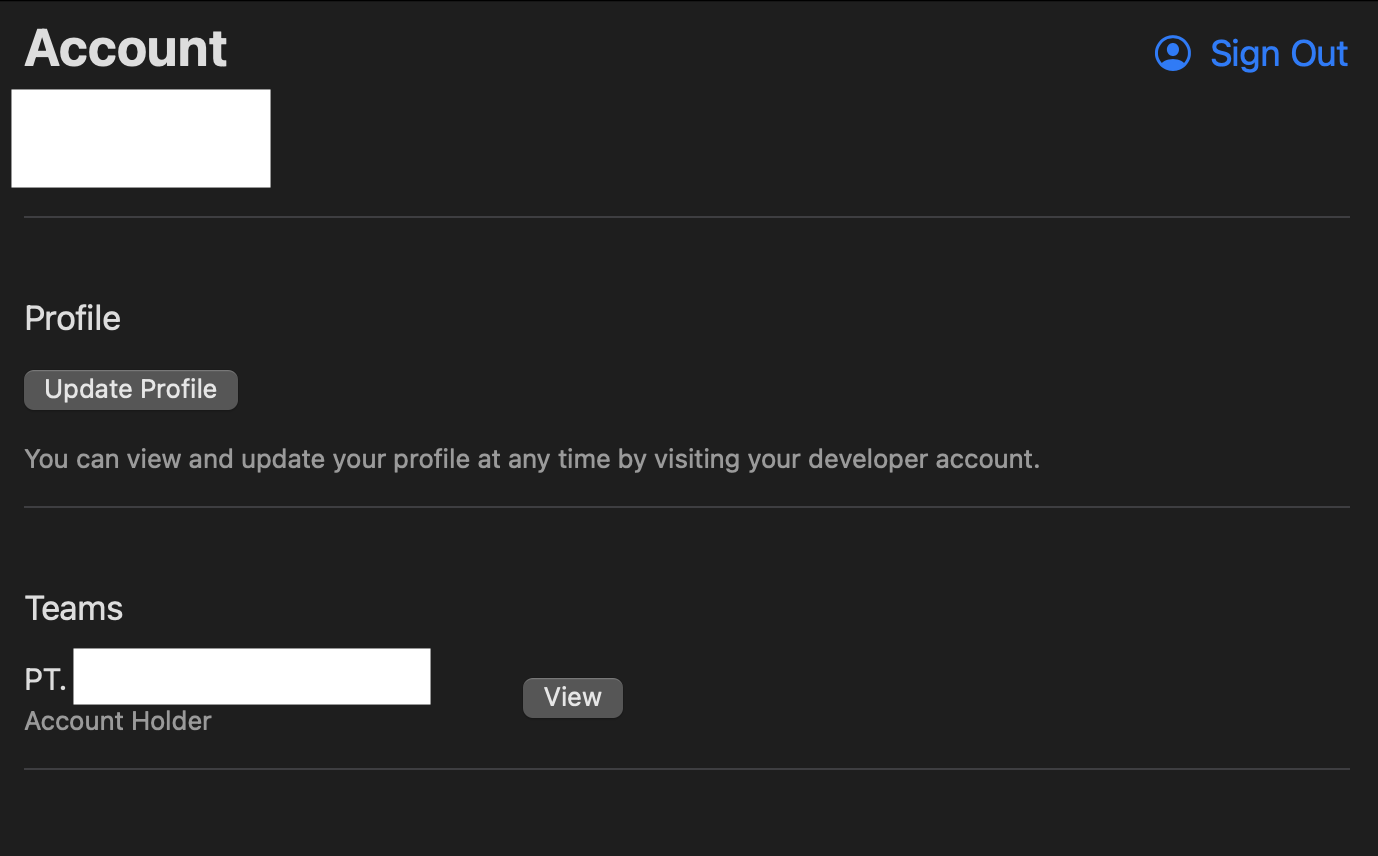Click the PT. team name prefix
1378x856 pixels.
point(45,680)
